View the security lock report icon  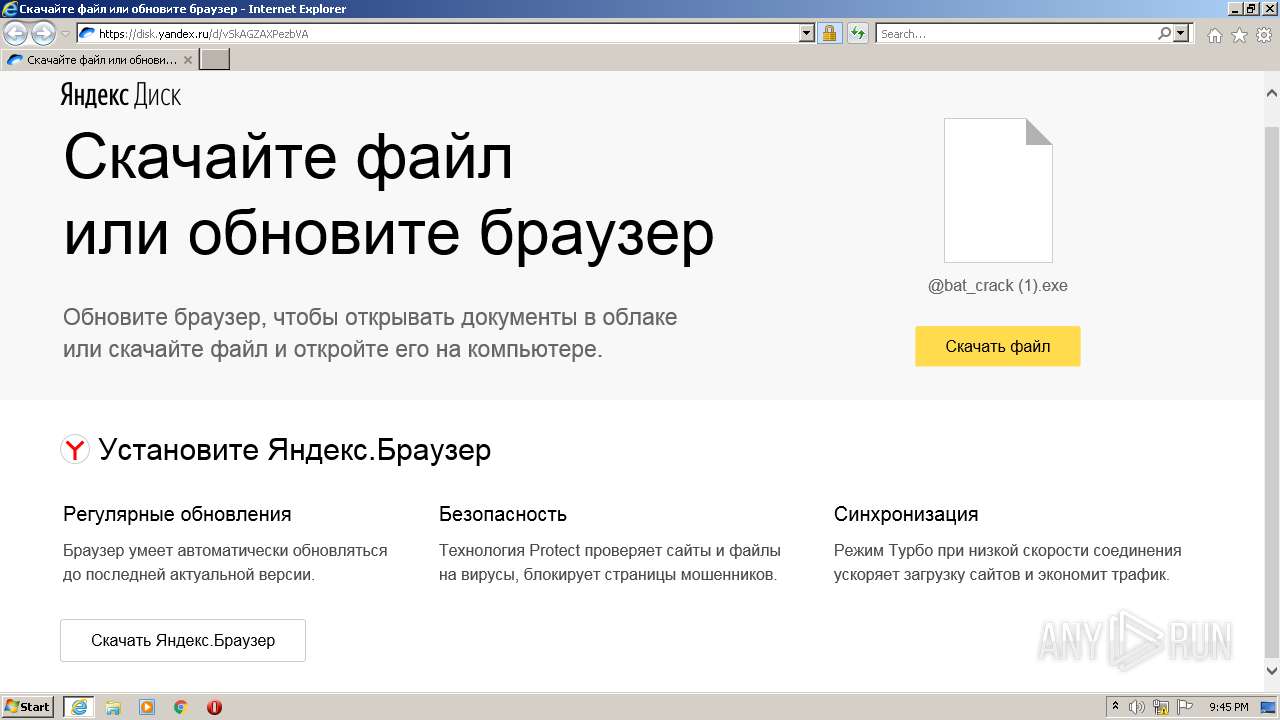(x=829, y=33)
